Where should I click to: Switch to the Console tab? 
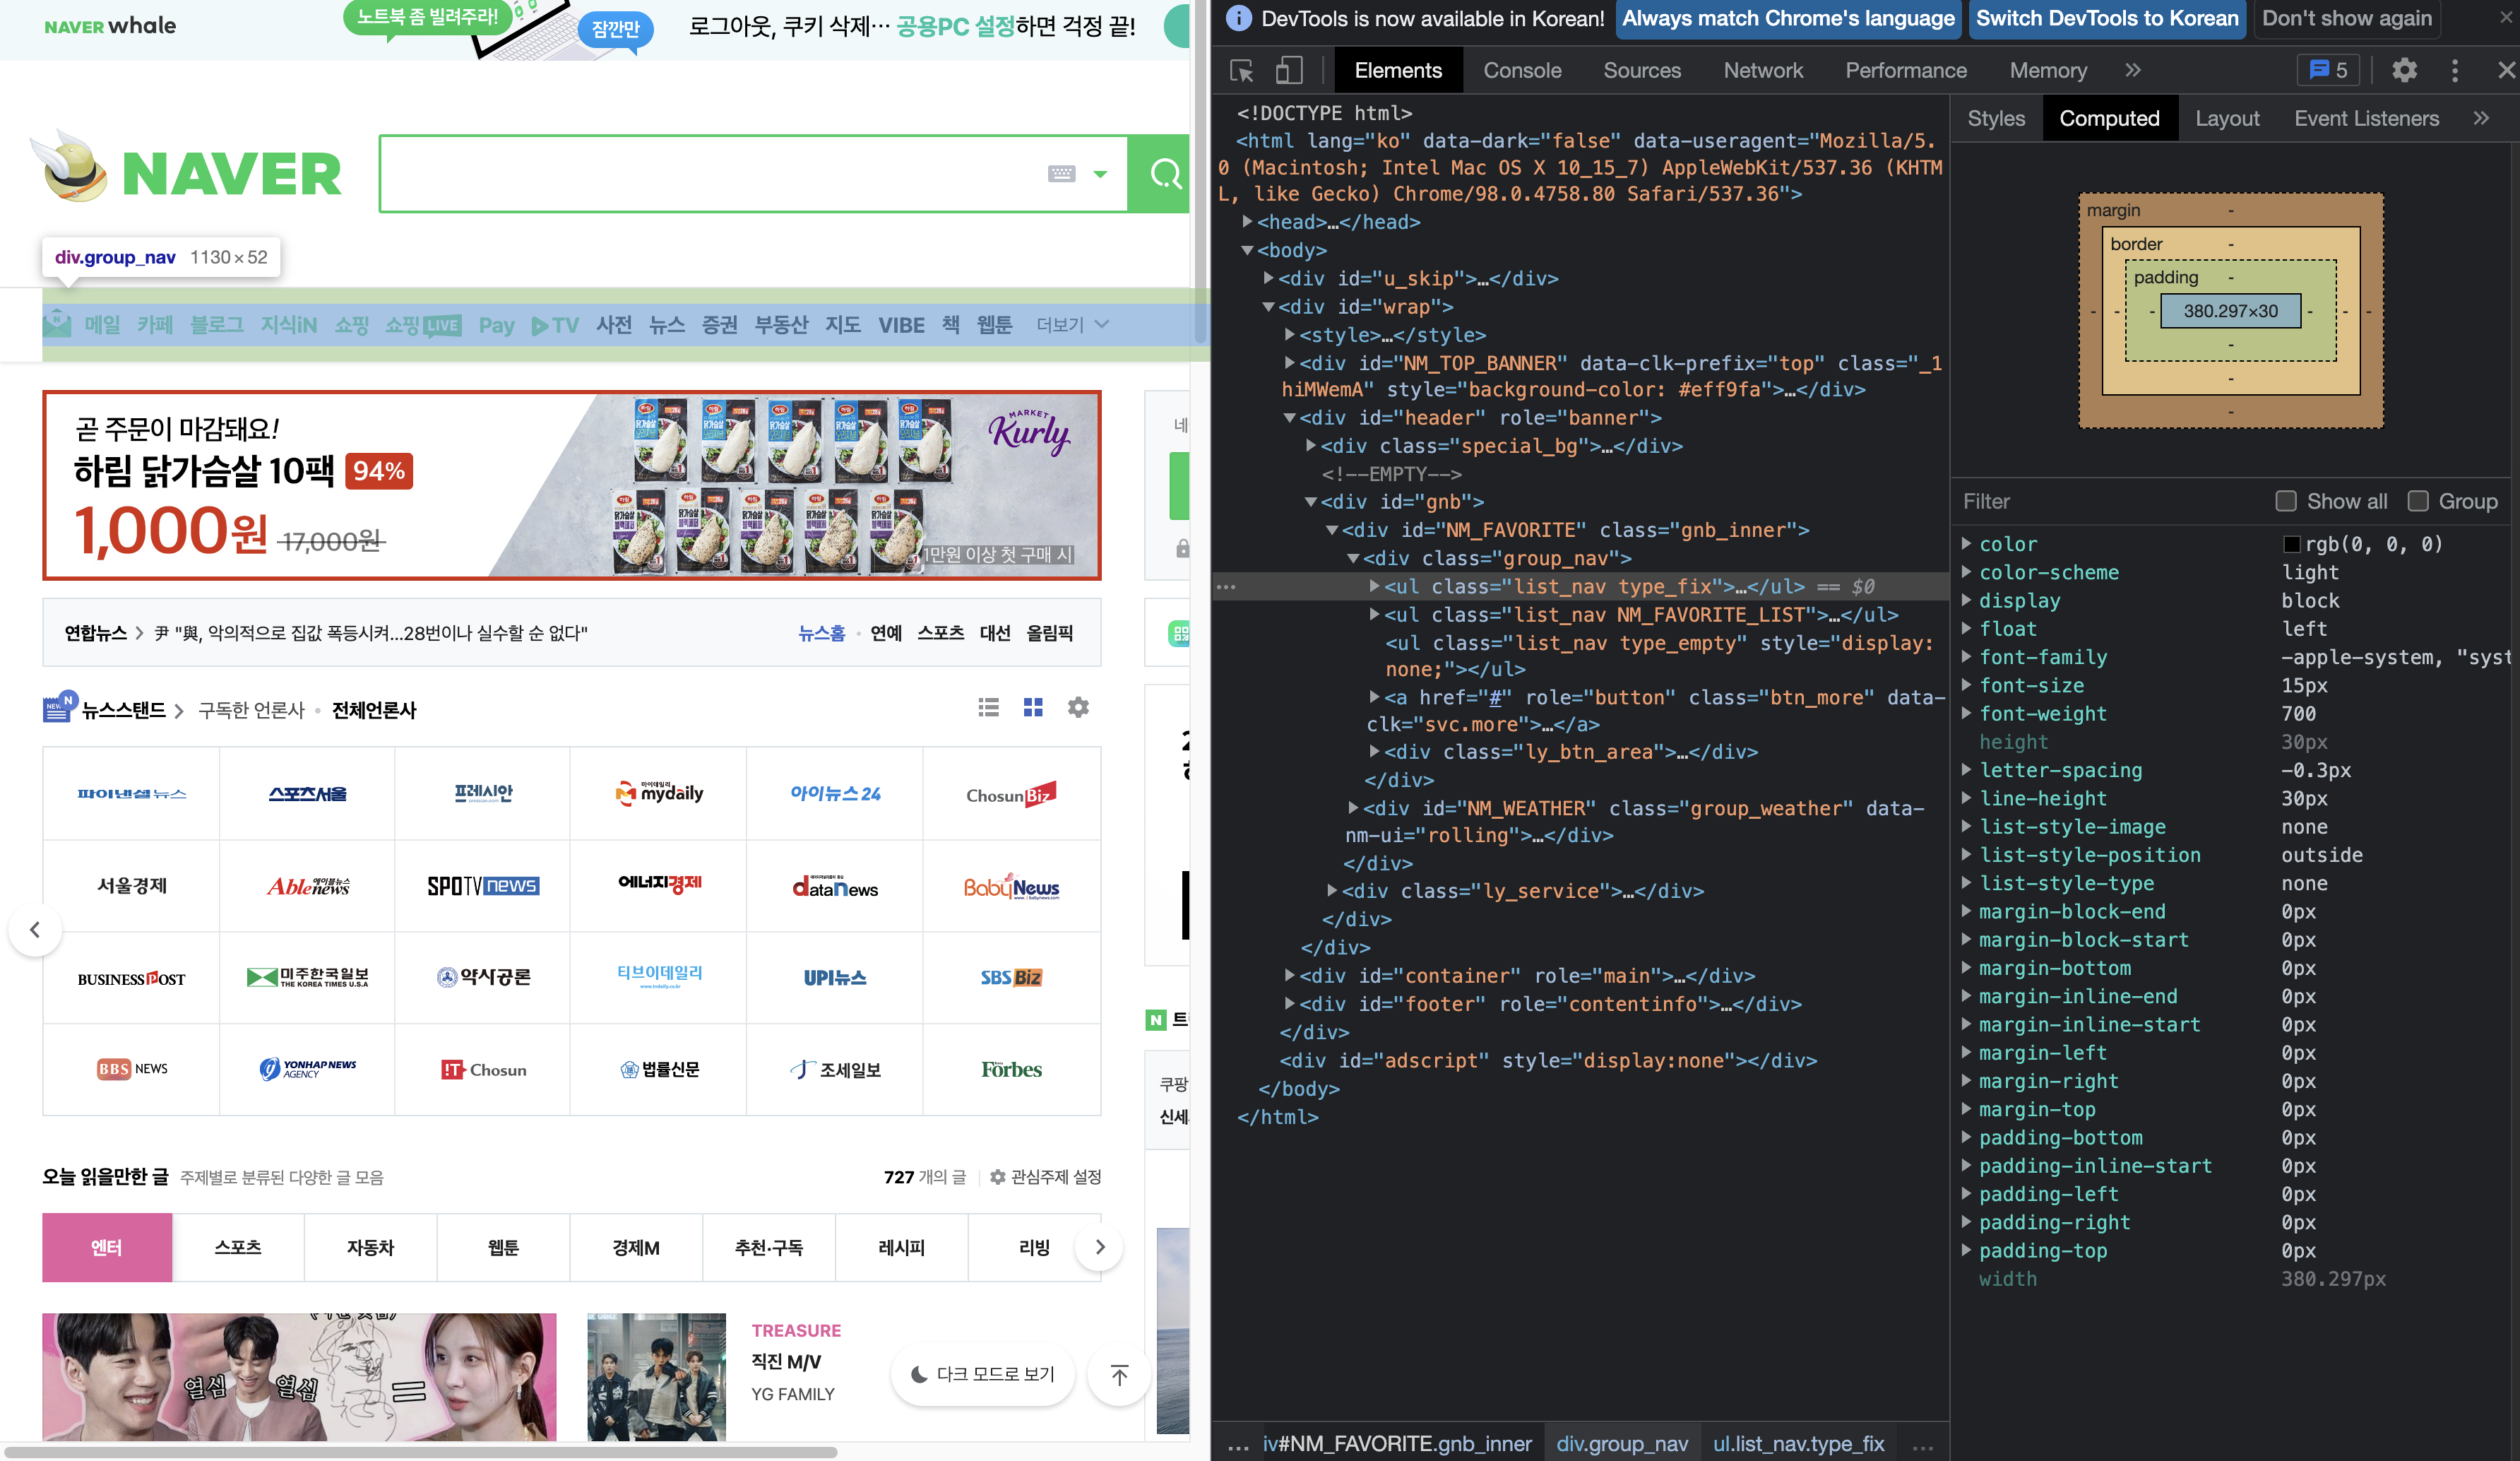tap(1522, 71)
